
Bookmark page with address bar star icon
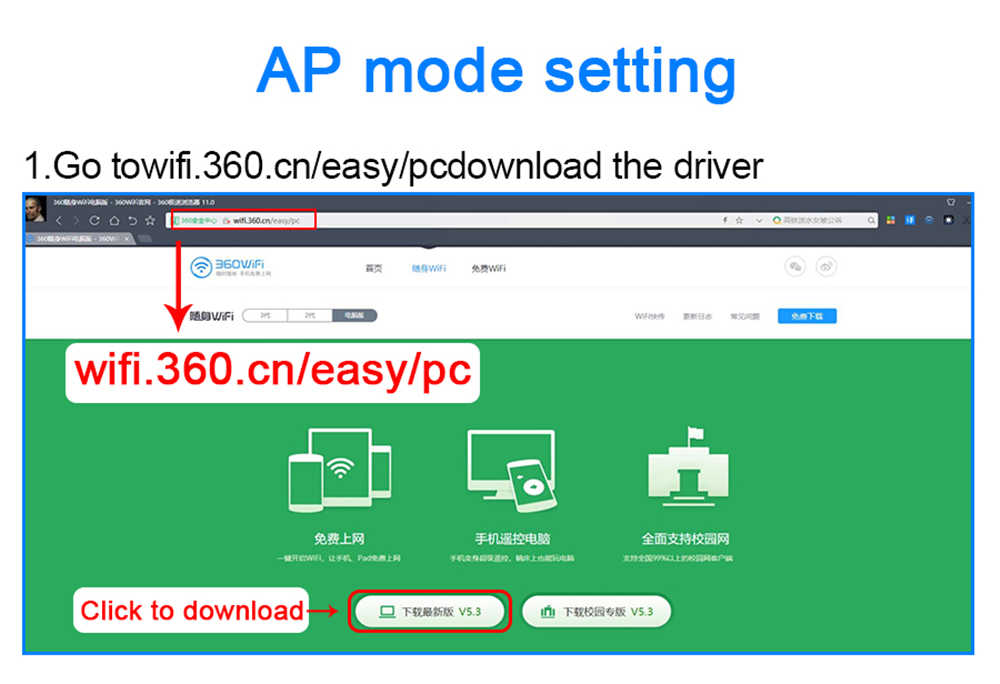(739, 220)
